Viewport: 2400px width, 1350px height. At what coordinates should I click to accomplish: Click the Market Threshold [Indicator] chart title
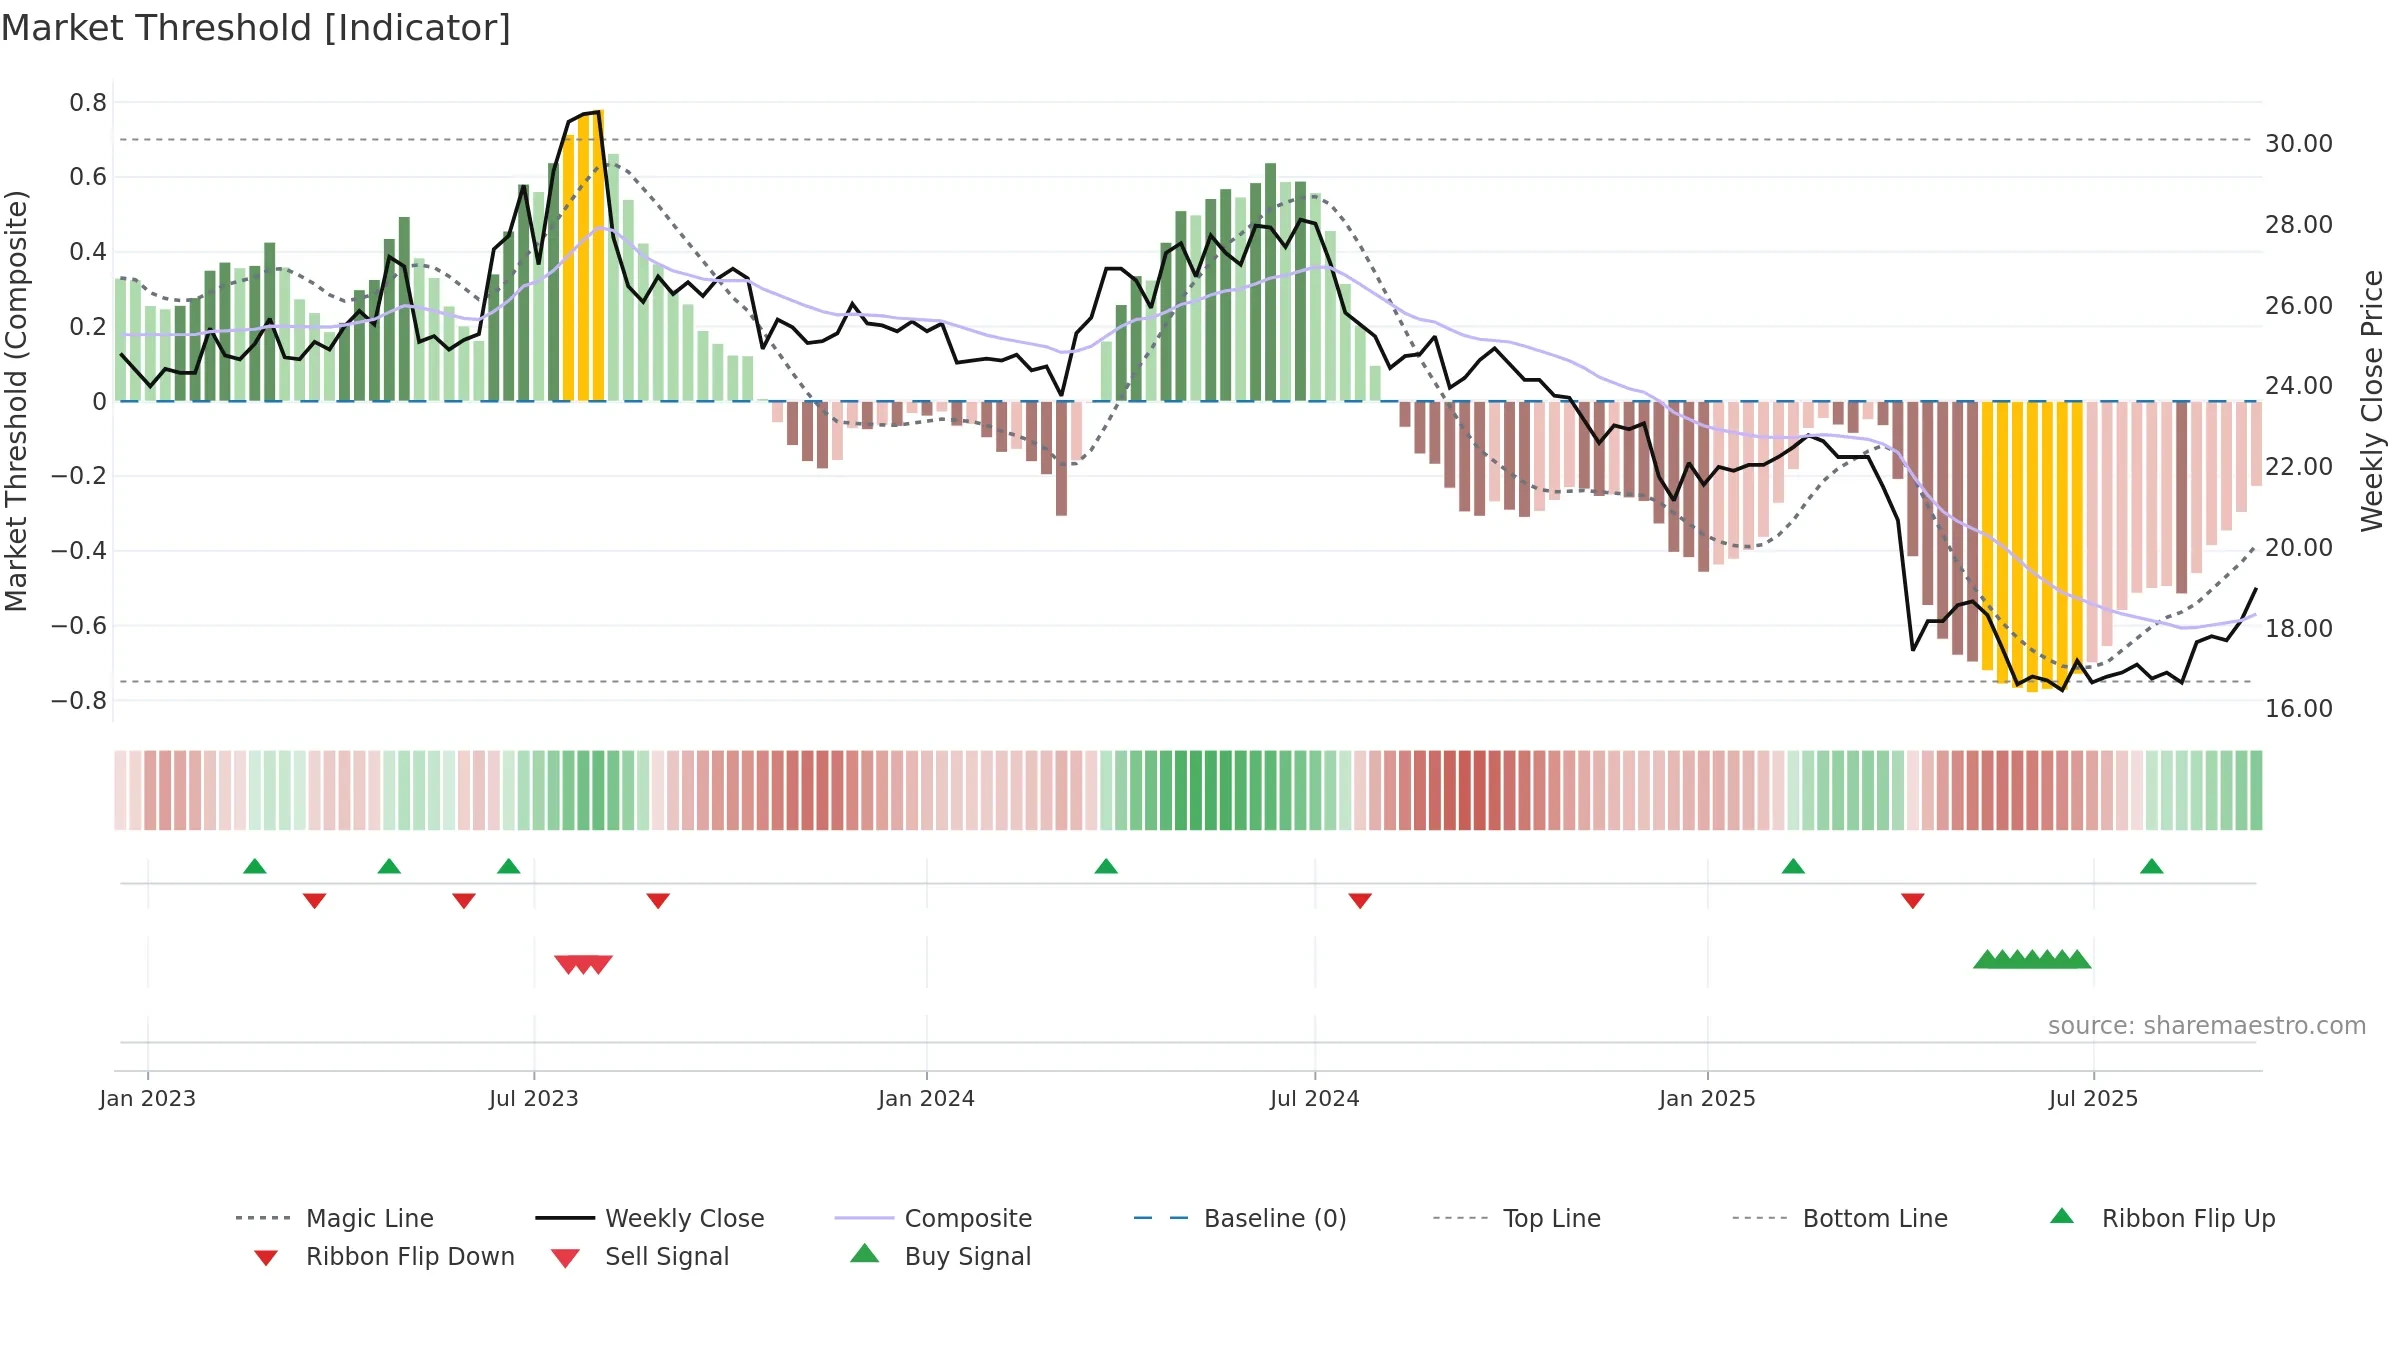(x=256, y=28)
